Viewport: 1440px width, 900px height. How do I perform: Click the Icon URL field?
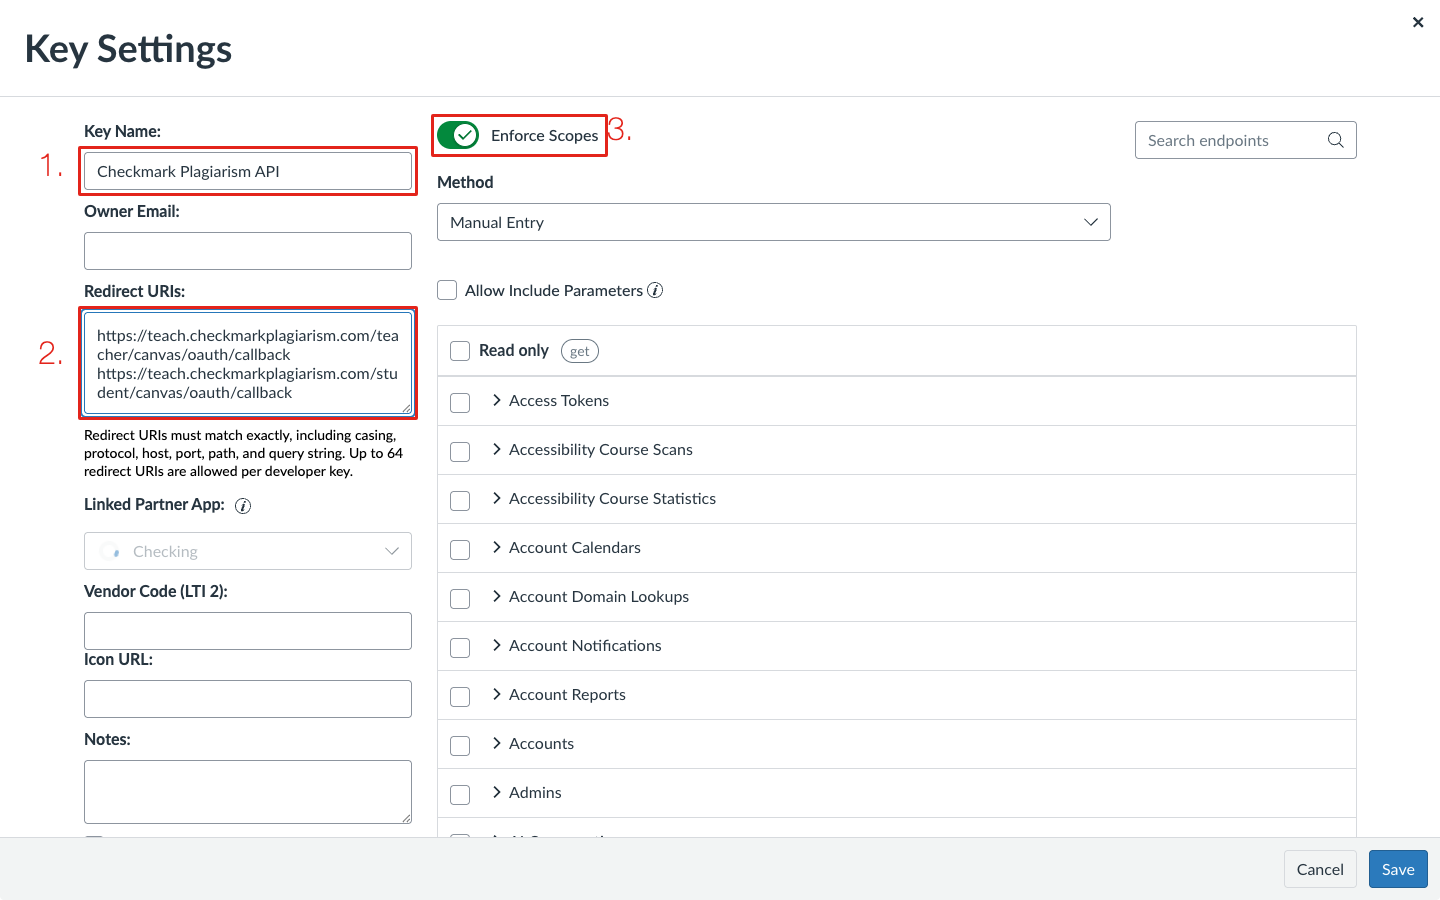248,699
